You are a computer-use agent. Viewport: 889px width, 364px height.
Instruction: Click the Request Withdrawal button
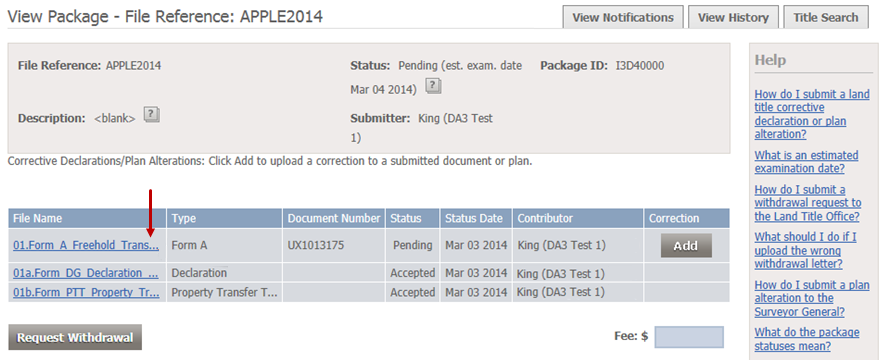tap(75, 337)
